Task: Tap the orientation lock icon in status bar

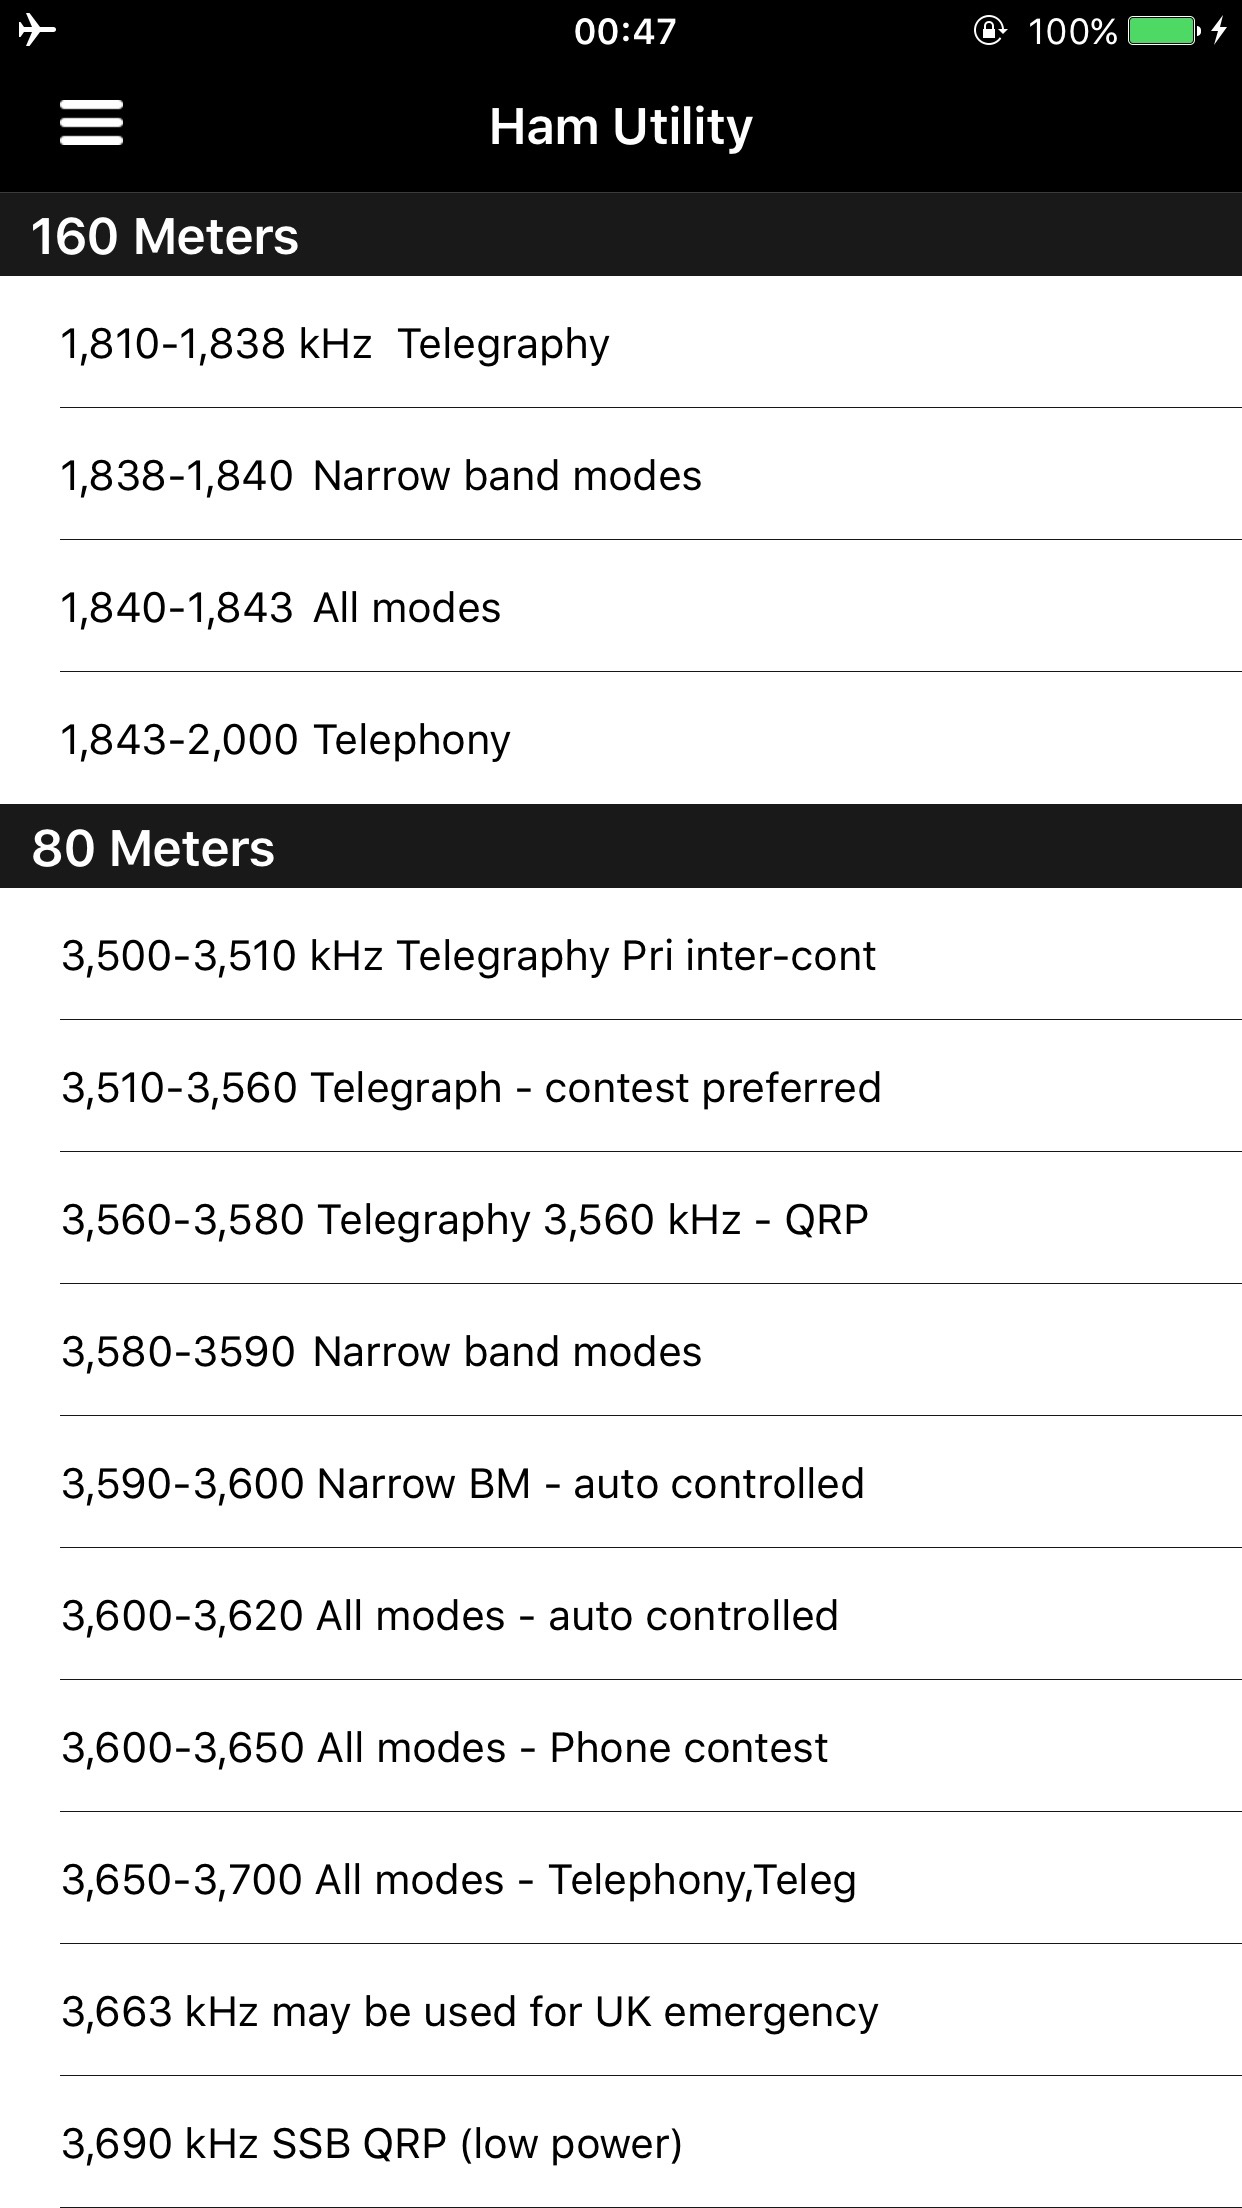Action: 988,30
